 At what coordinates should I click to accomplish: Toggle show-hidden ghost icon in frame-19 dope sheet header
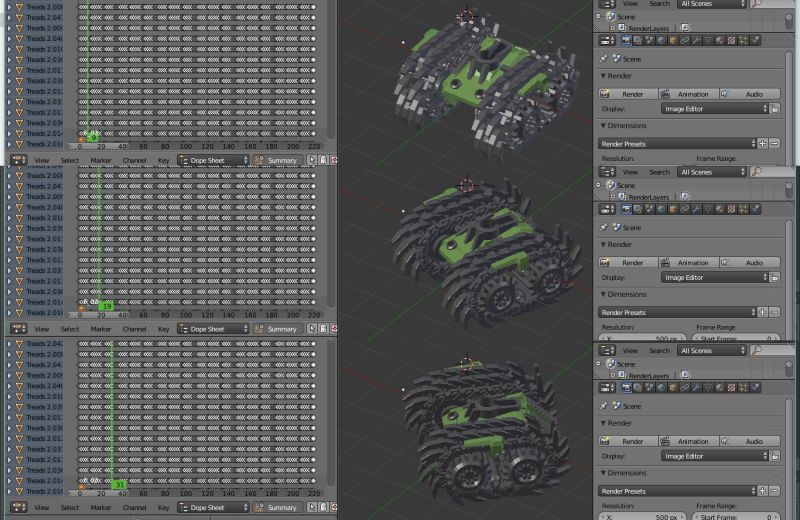323,329
